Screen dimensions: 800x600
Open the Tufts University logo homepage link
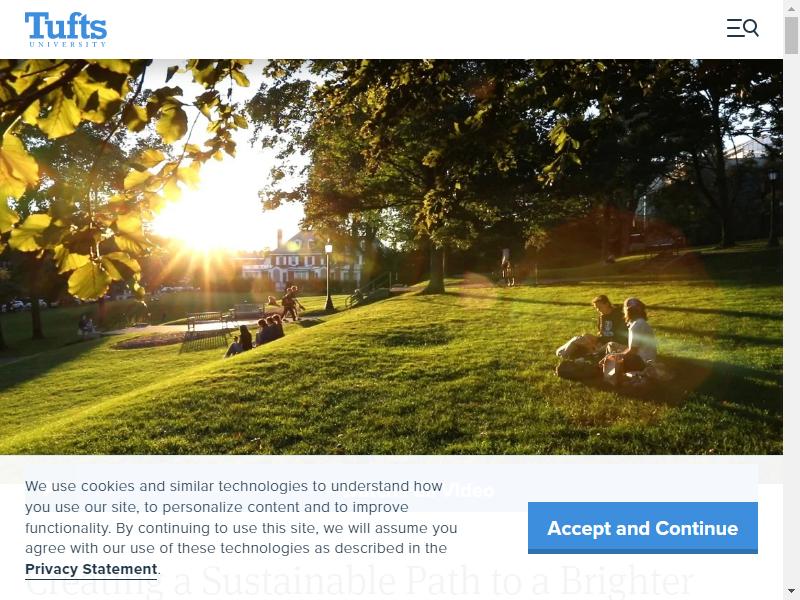(x=66, y=30)
